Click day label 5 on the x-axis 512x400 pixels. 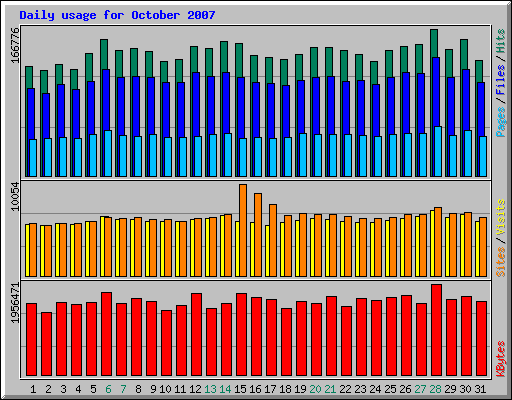[x=93, y=389]
